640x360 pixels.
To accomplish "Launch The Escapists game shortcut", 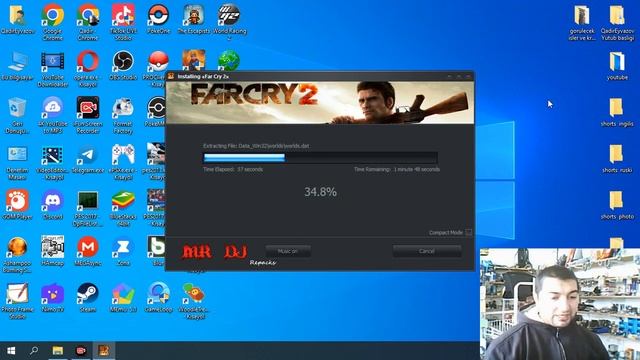I will (194, 19).
